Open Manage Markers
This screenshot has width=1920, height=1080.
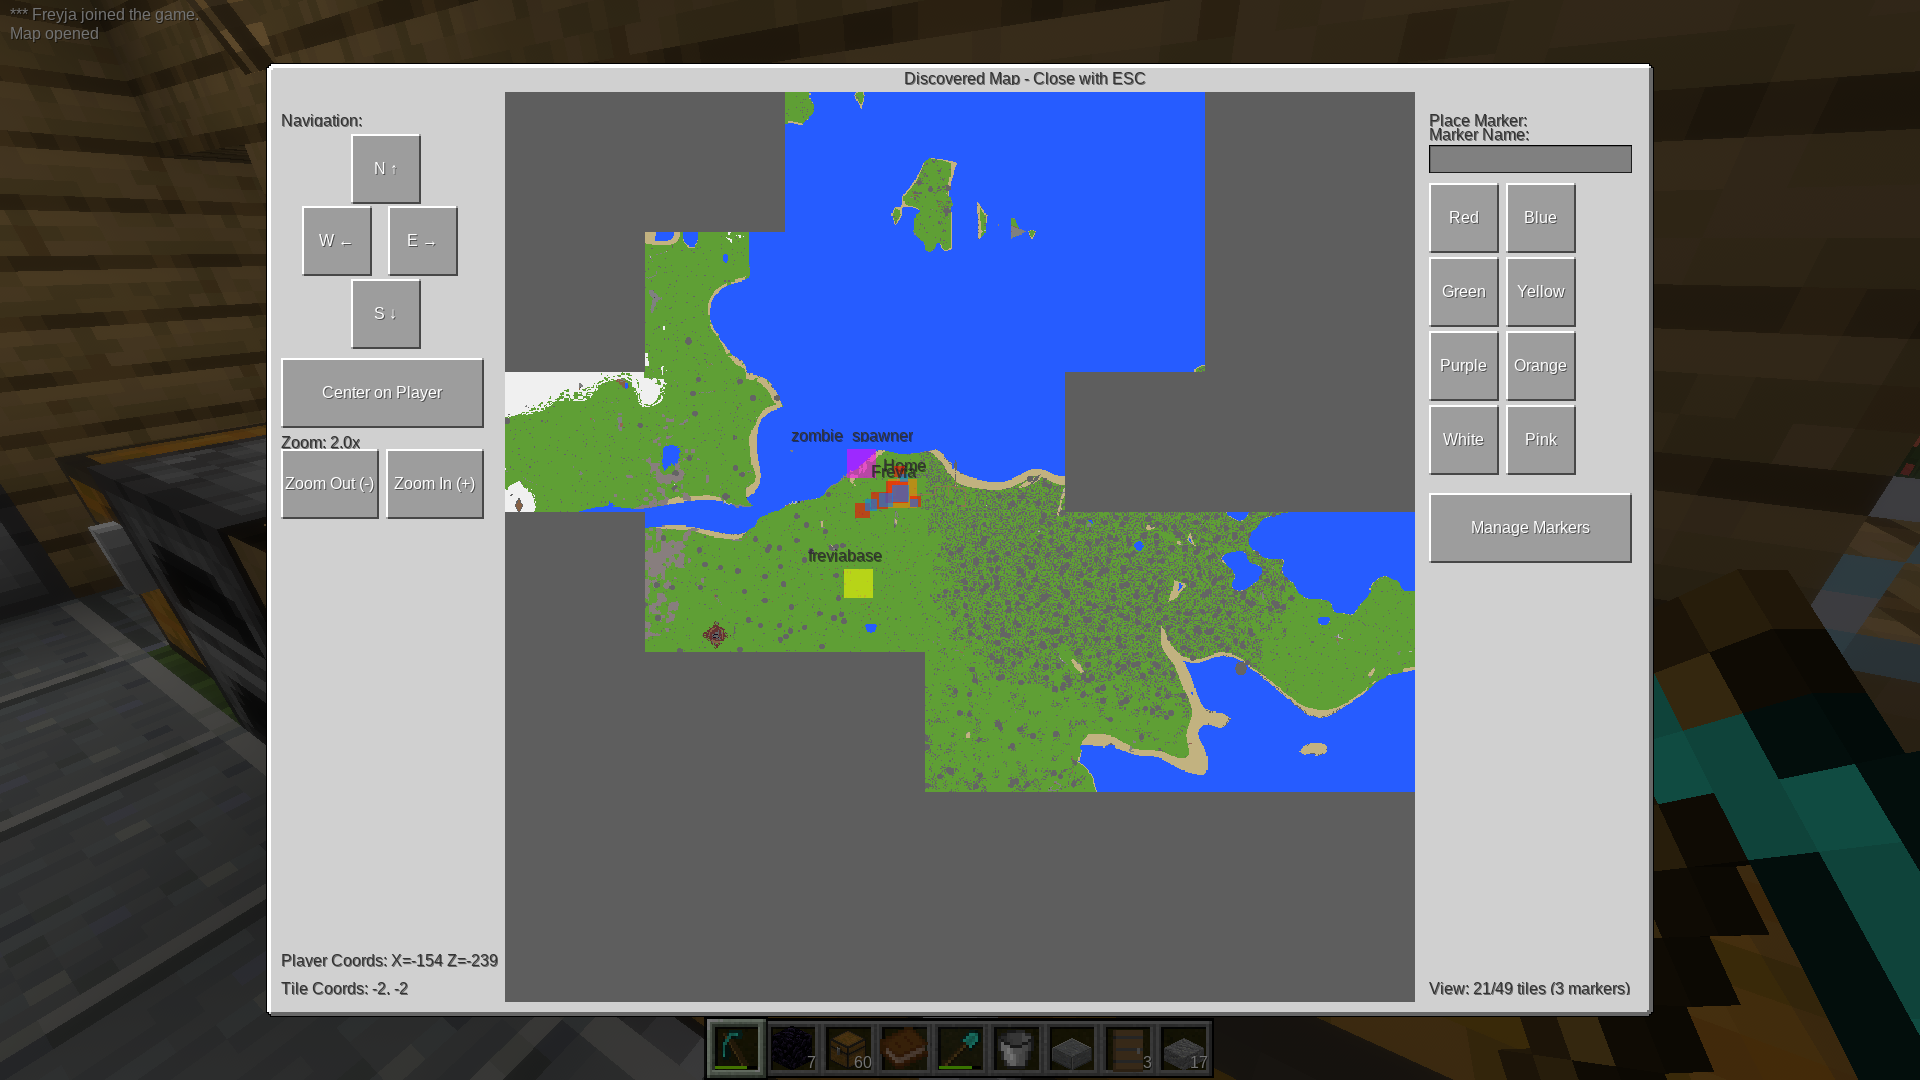(1529, 528)
